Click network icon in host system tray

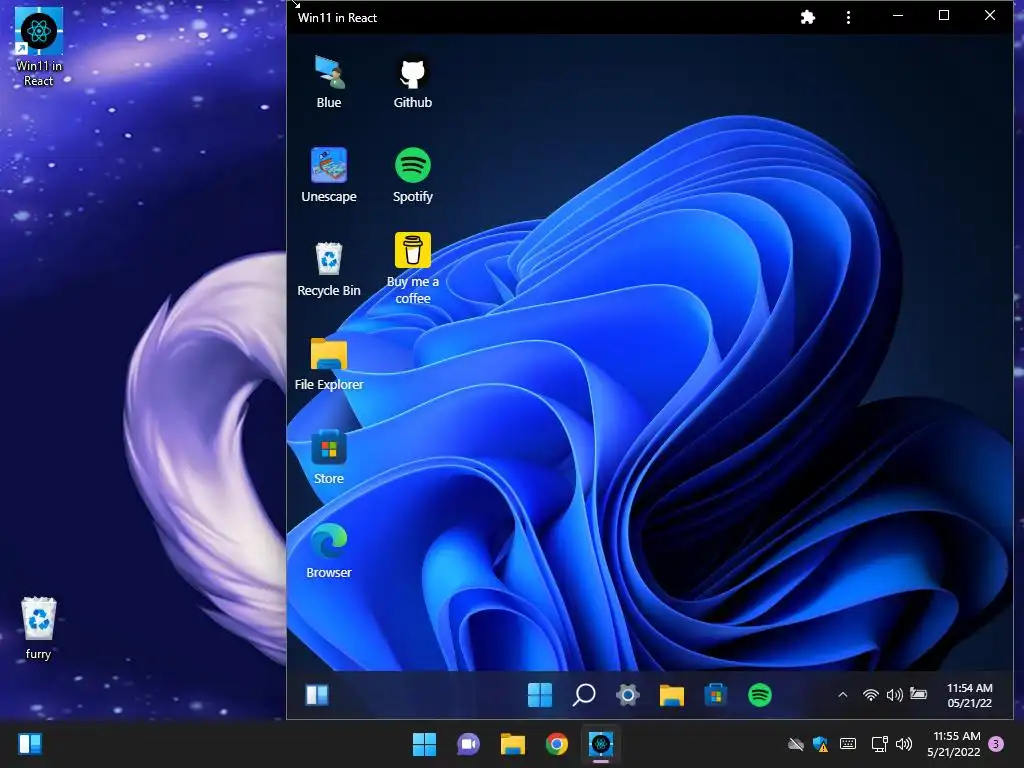pyautogui.click(x=879, y=744)
